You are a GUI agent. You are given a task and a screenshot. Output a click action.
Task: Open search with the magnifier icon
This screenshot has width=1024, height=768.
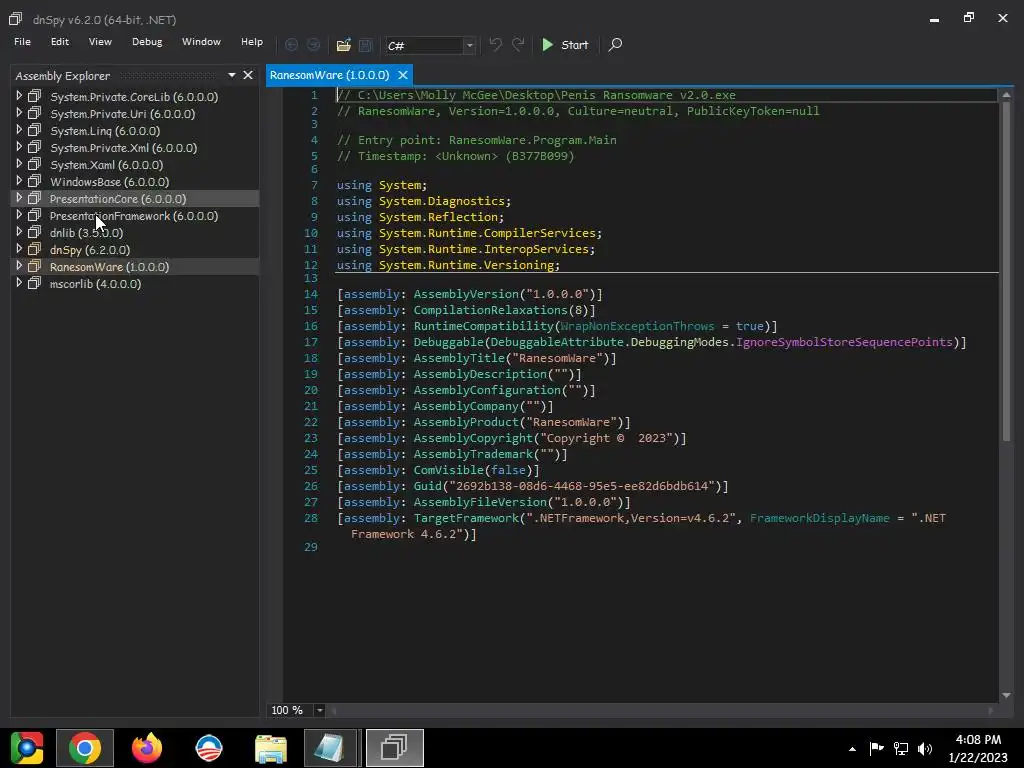point(615,44)
